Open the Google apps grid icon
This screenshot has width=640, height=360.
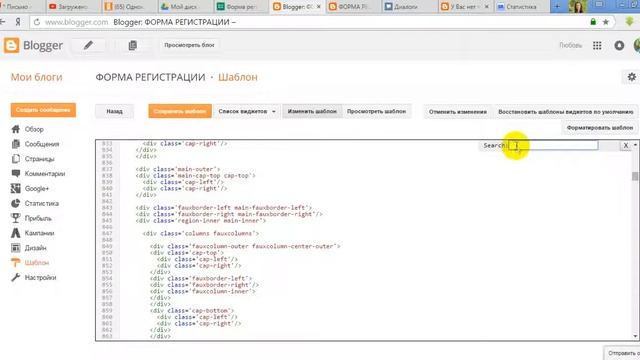(597, 45)
